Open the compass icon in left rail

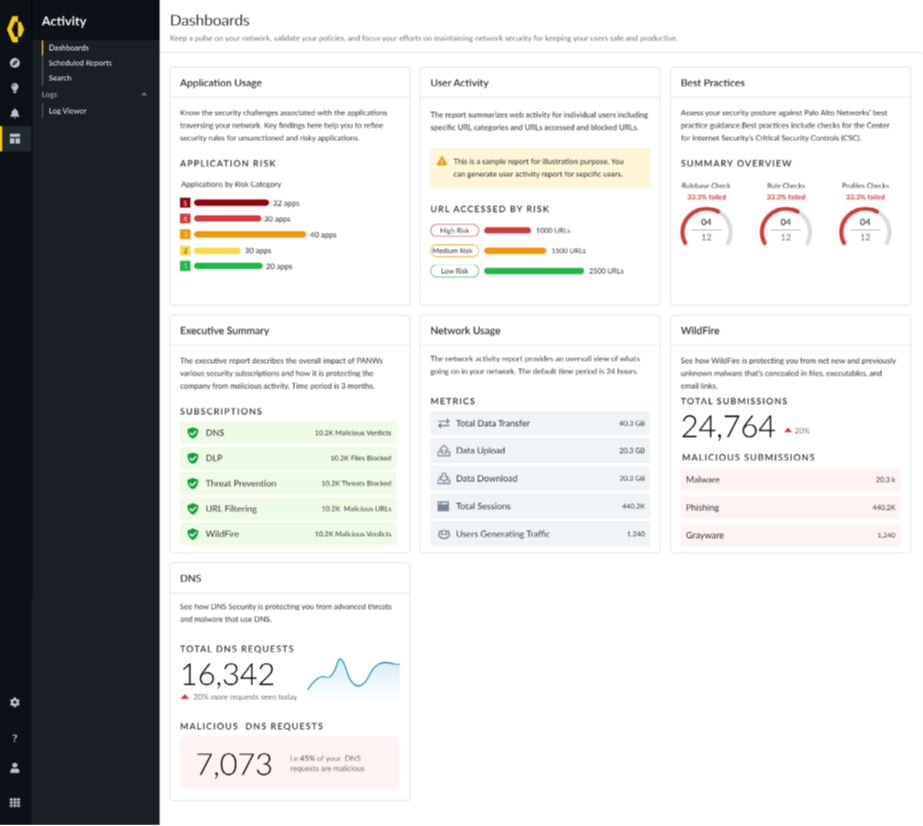(15, 63)
